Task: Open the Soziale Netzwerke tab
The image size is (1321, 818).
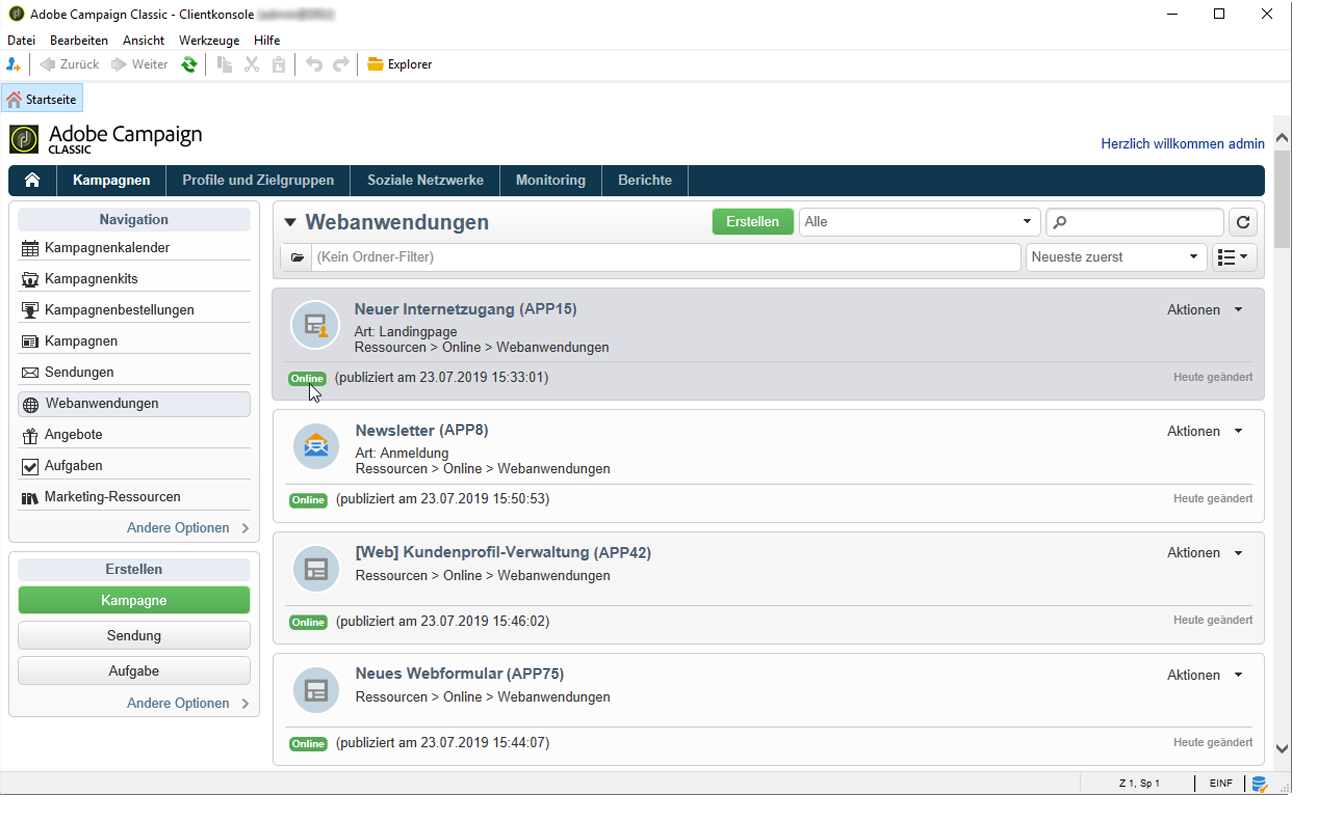Action: click(425, 181)
